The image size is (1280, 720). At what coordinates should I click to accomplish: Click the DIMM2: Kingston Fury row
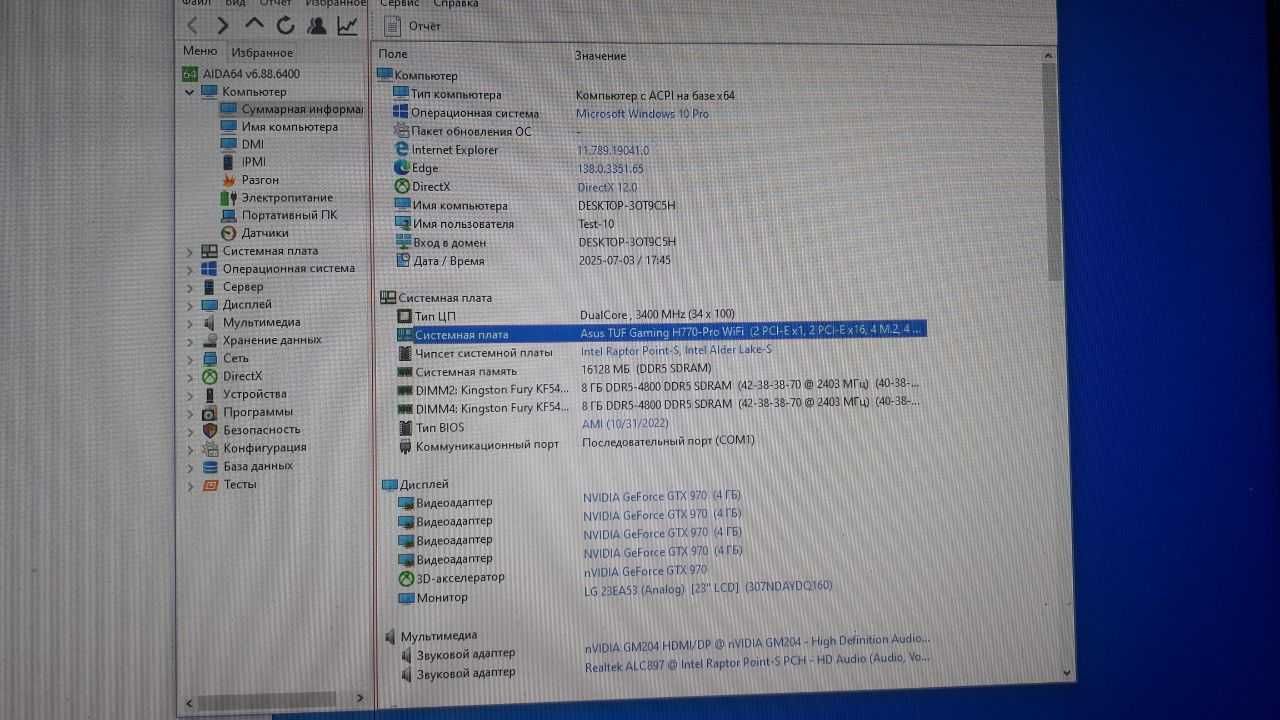[657, 389]
